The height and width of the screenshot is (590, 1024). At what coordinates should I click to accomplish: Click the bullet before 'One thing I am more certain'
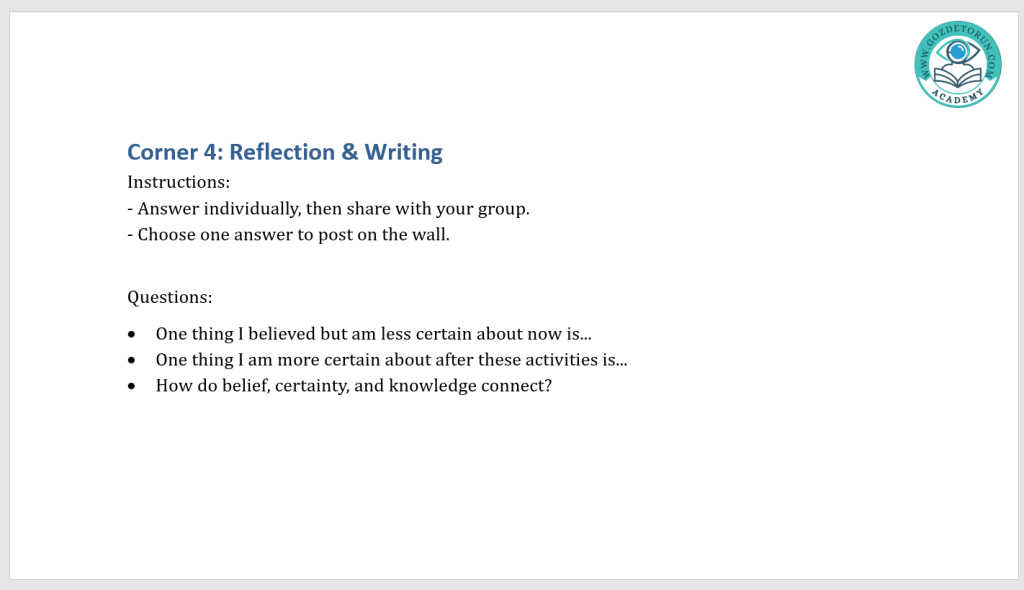click(x=133, y=360)
